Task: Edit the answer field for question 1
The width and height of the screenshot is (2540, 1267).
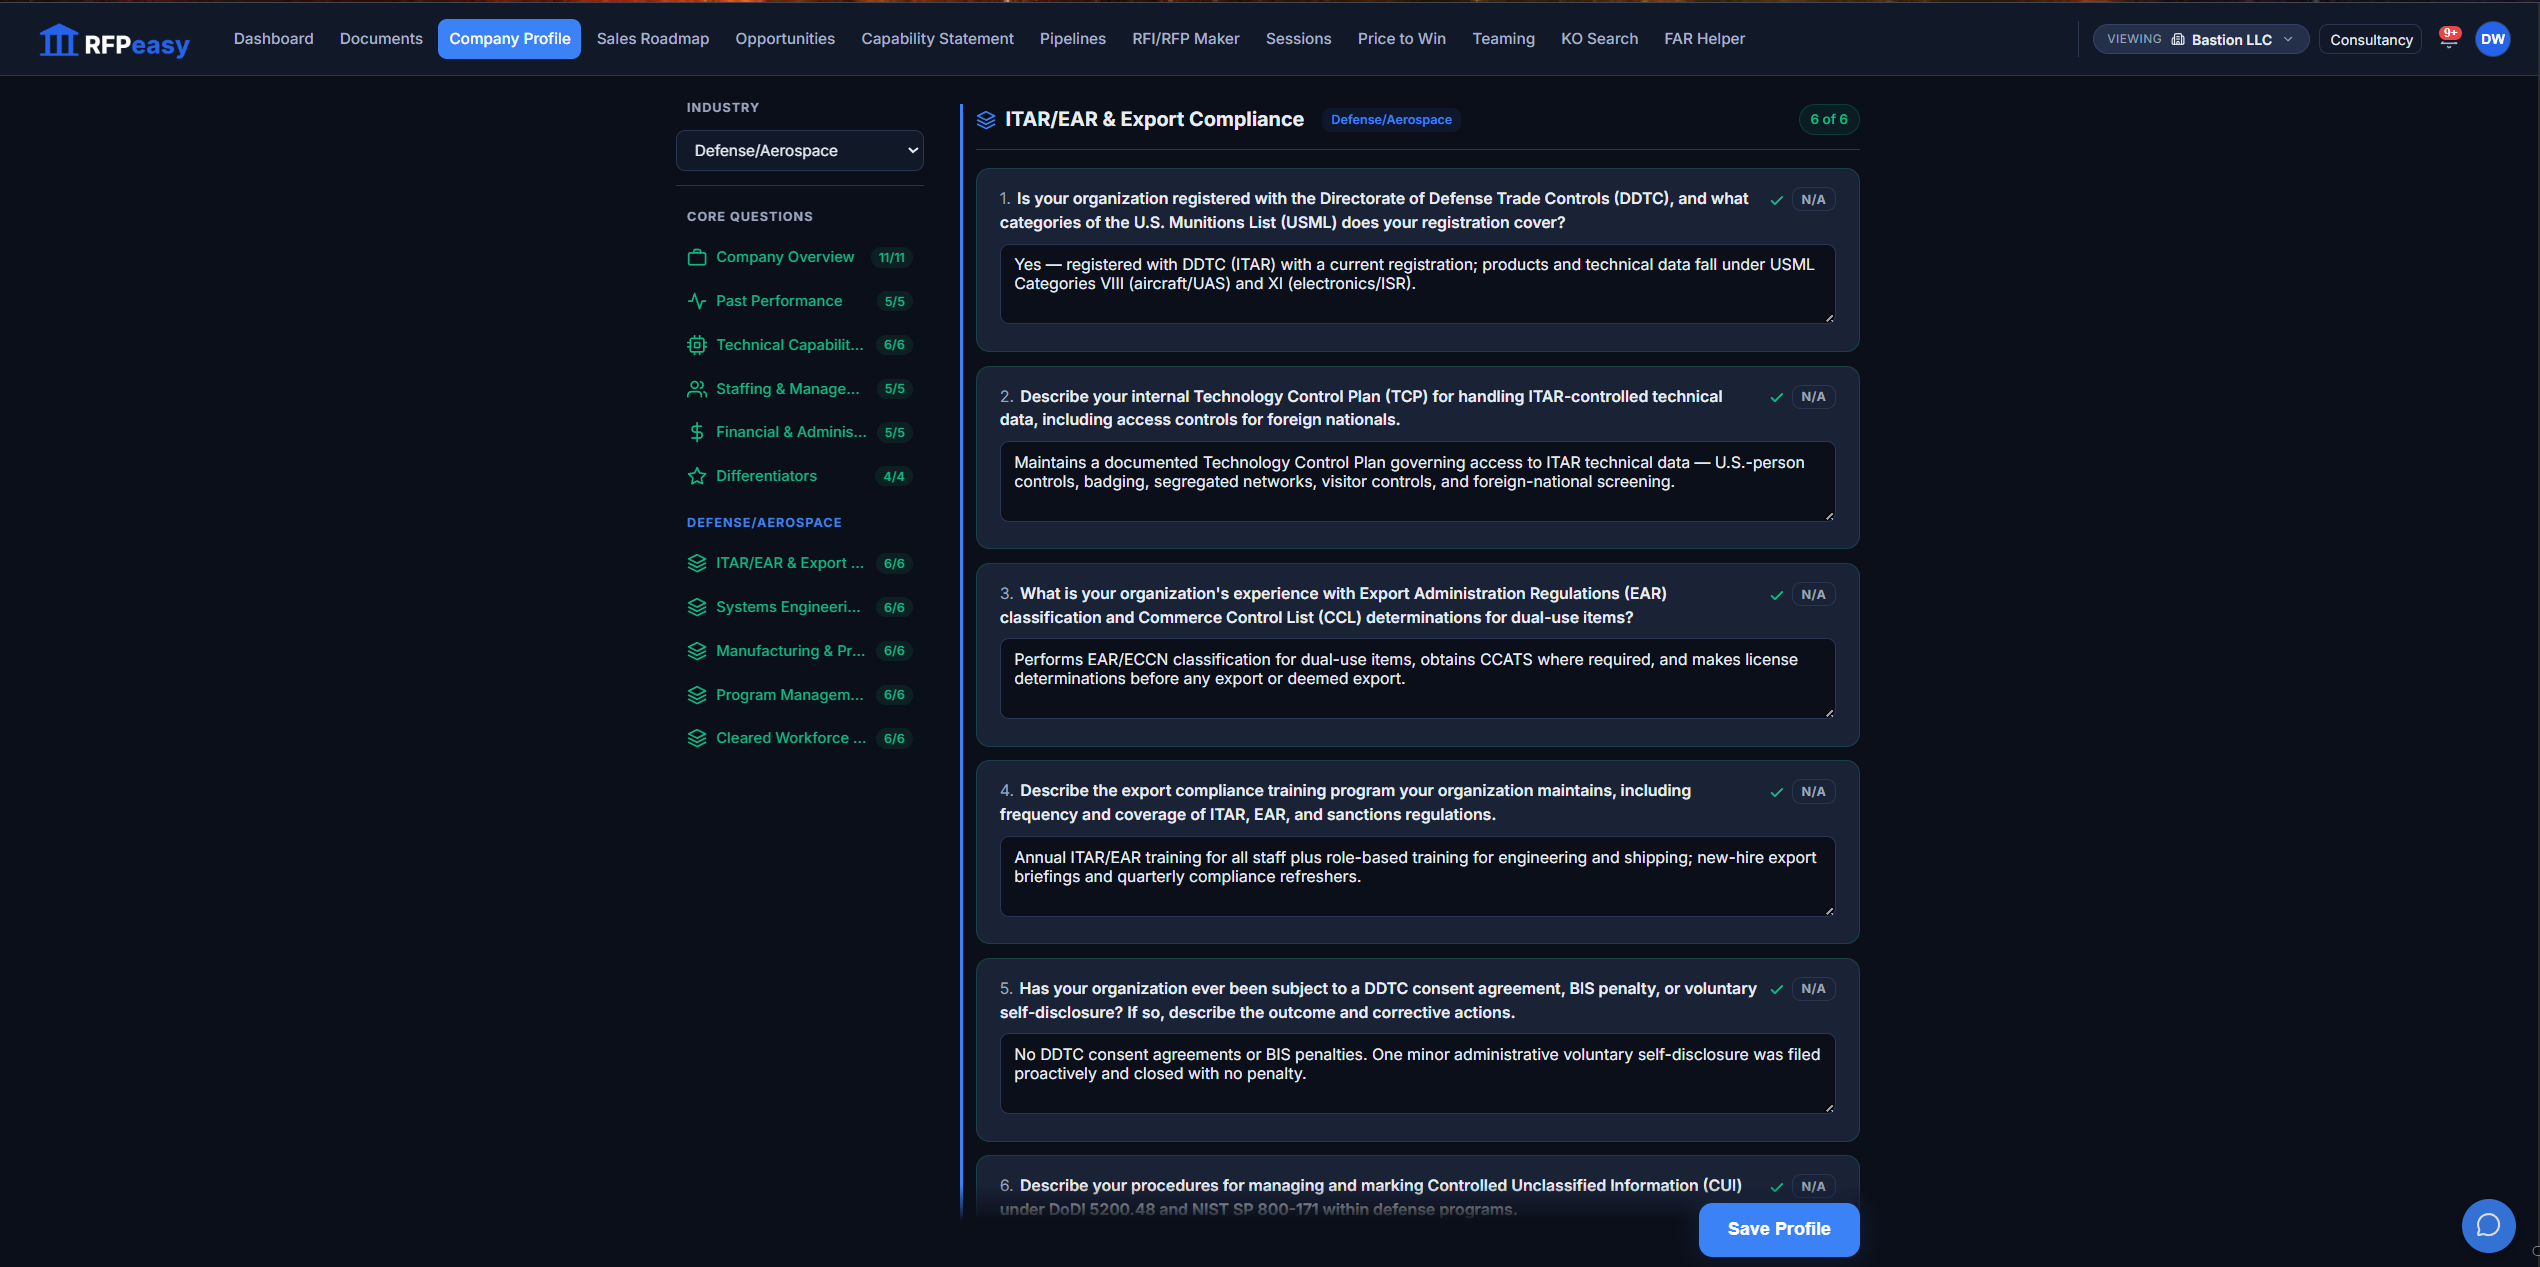Action: [x=1417, y=284]
